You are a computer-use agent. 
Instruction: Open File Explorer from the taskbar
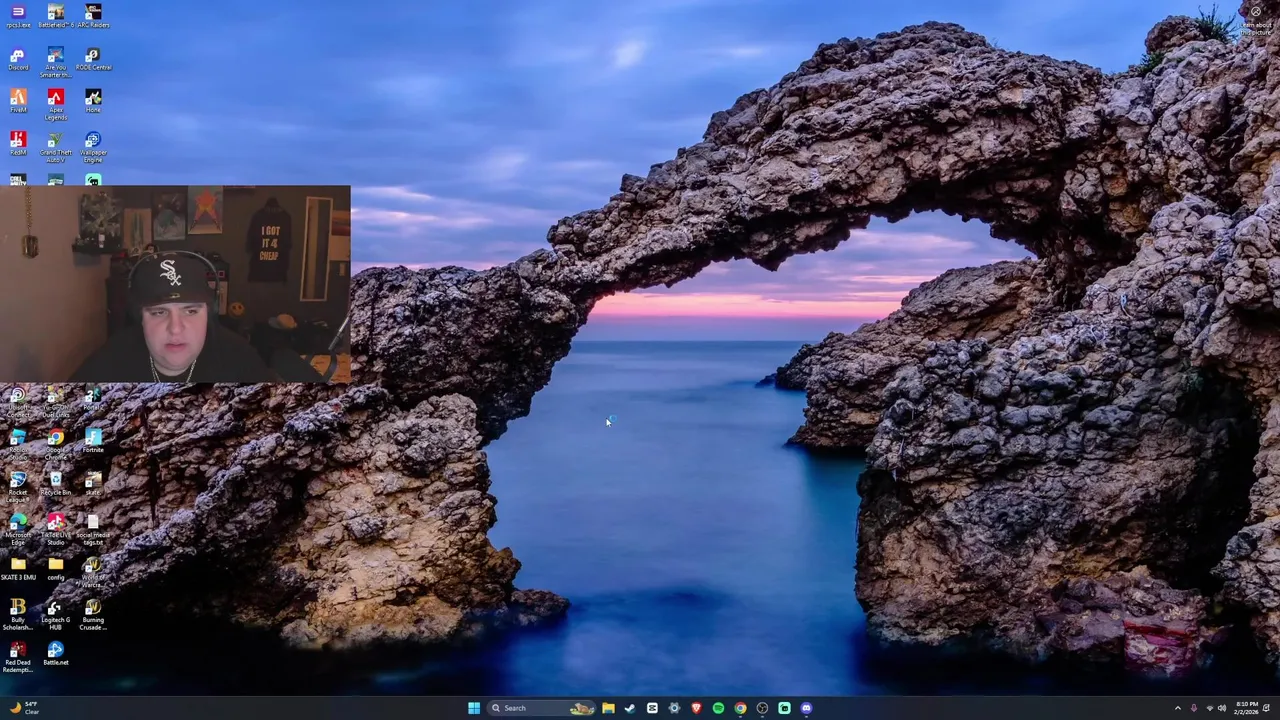(x=608, y=708)
